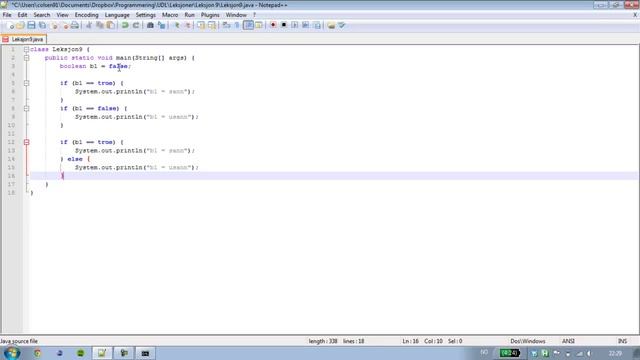Open the View menu
Viewport: 640px width, 360px height.
[x=62, y=15]
